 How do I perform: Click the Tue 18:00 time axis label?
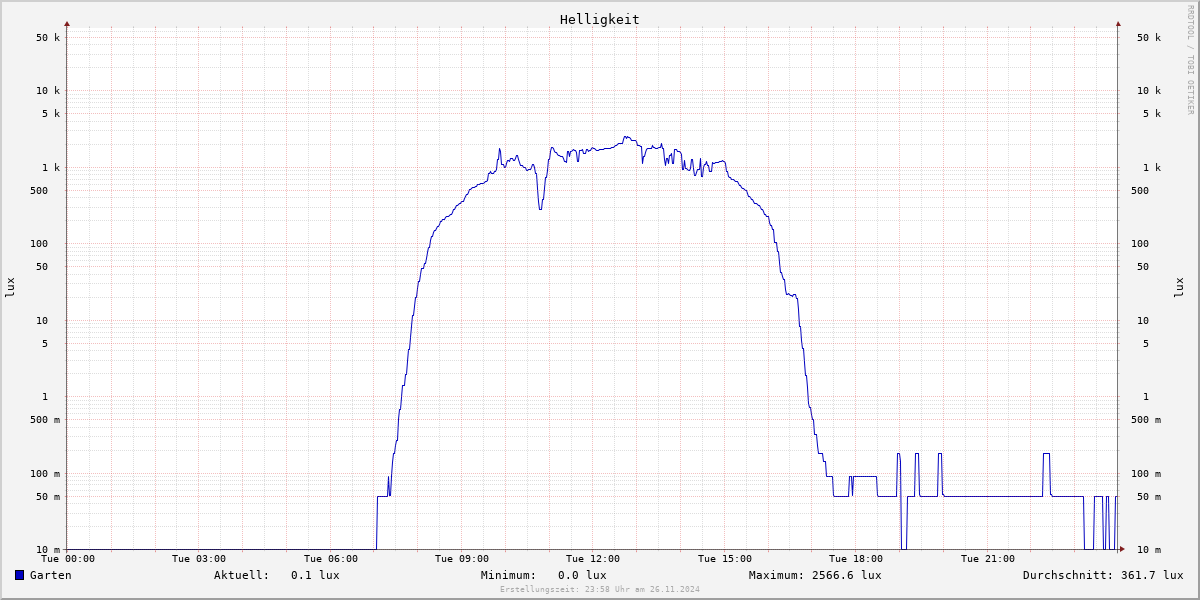coord(856,559)
